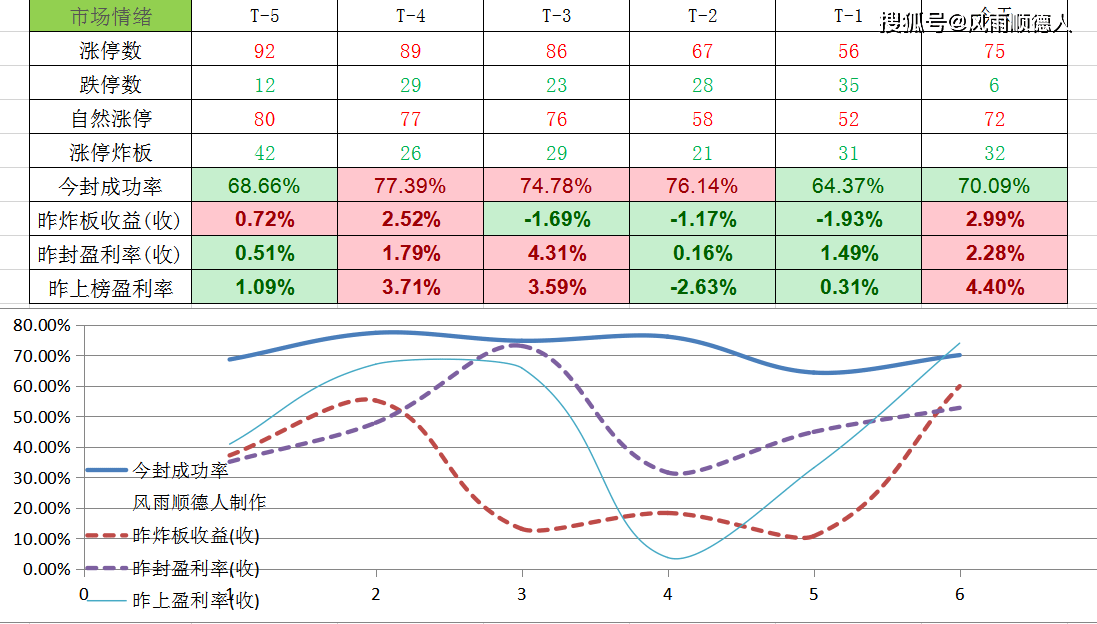Click the red dashed 昨炸板收益(收) legend marker
The width and height of the screenshot is (1097, 624).
[x=106, y=536]
